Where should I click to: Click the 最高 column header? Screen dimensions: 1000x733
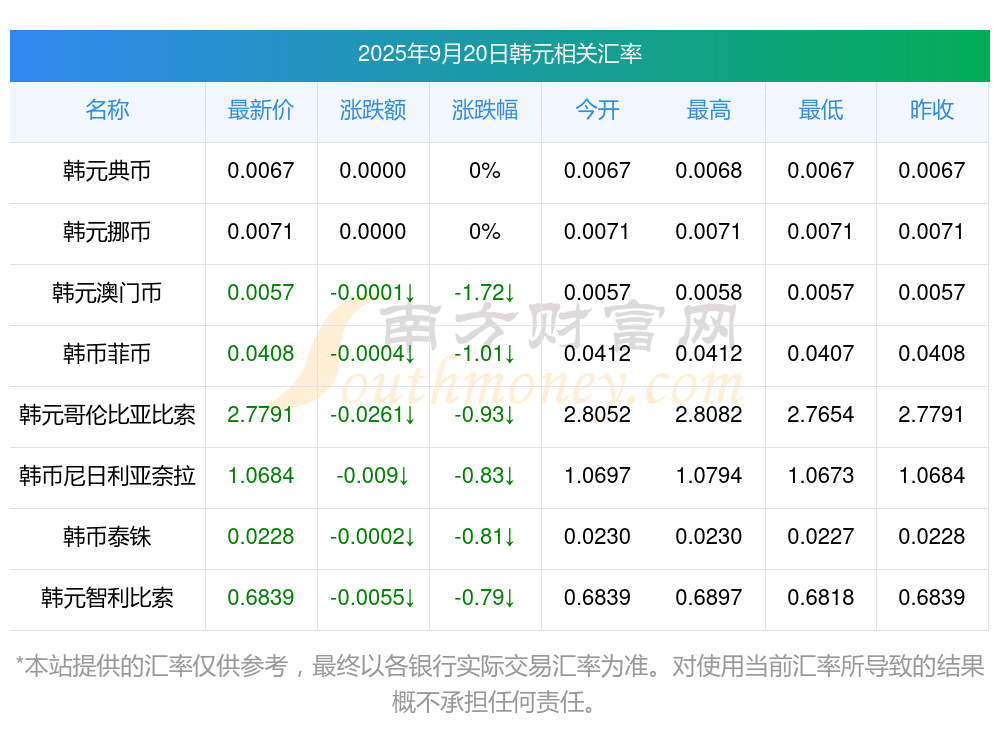pyautogui.click(x=709, y=110)
